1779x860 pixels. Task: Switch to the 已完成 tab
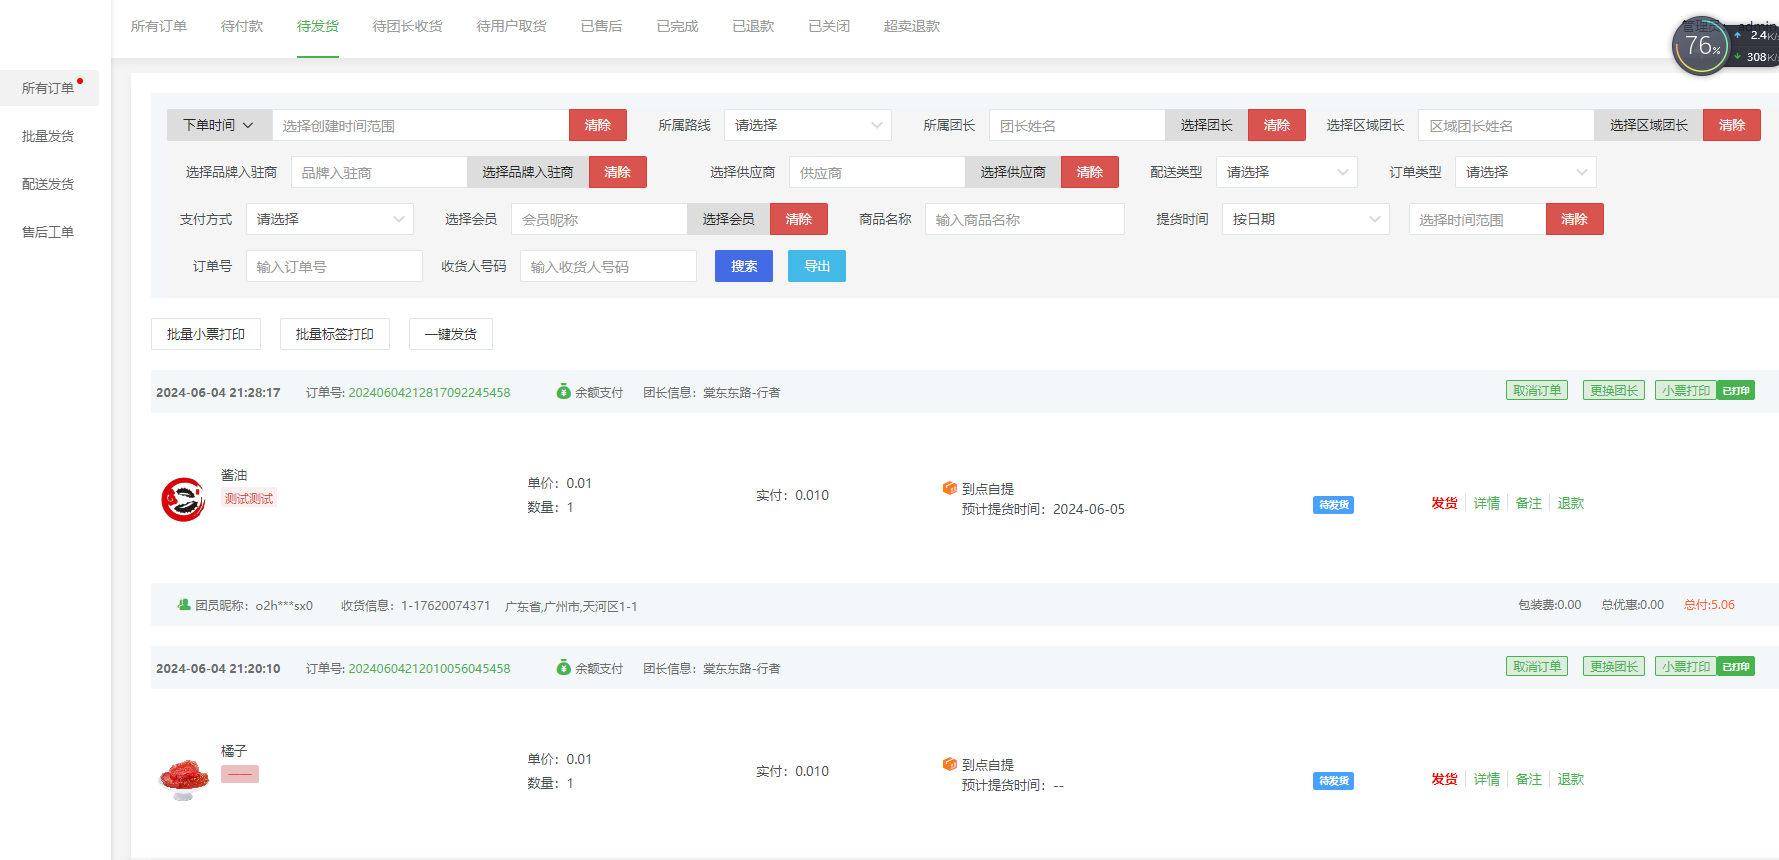677,26
